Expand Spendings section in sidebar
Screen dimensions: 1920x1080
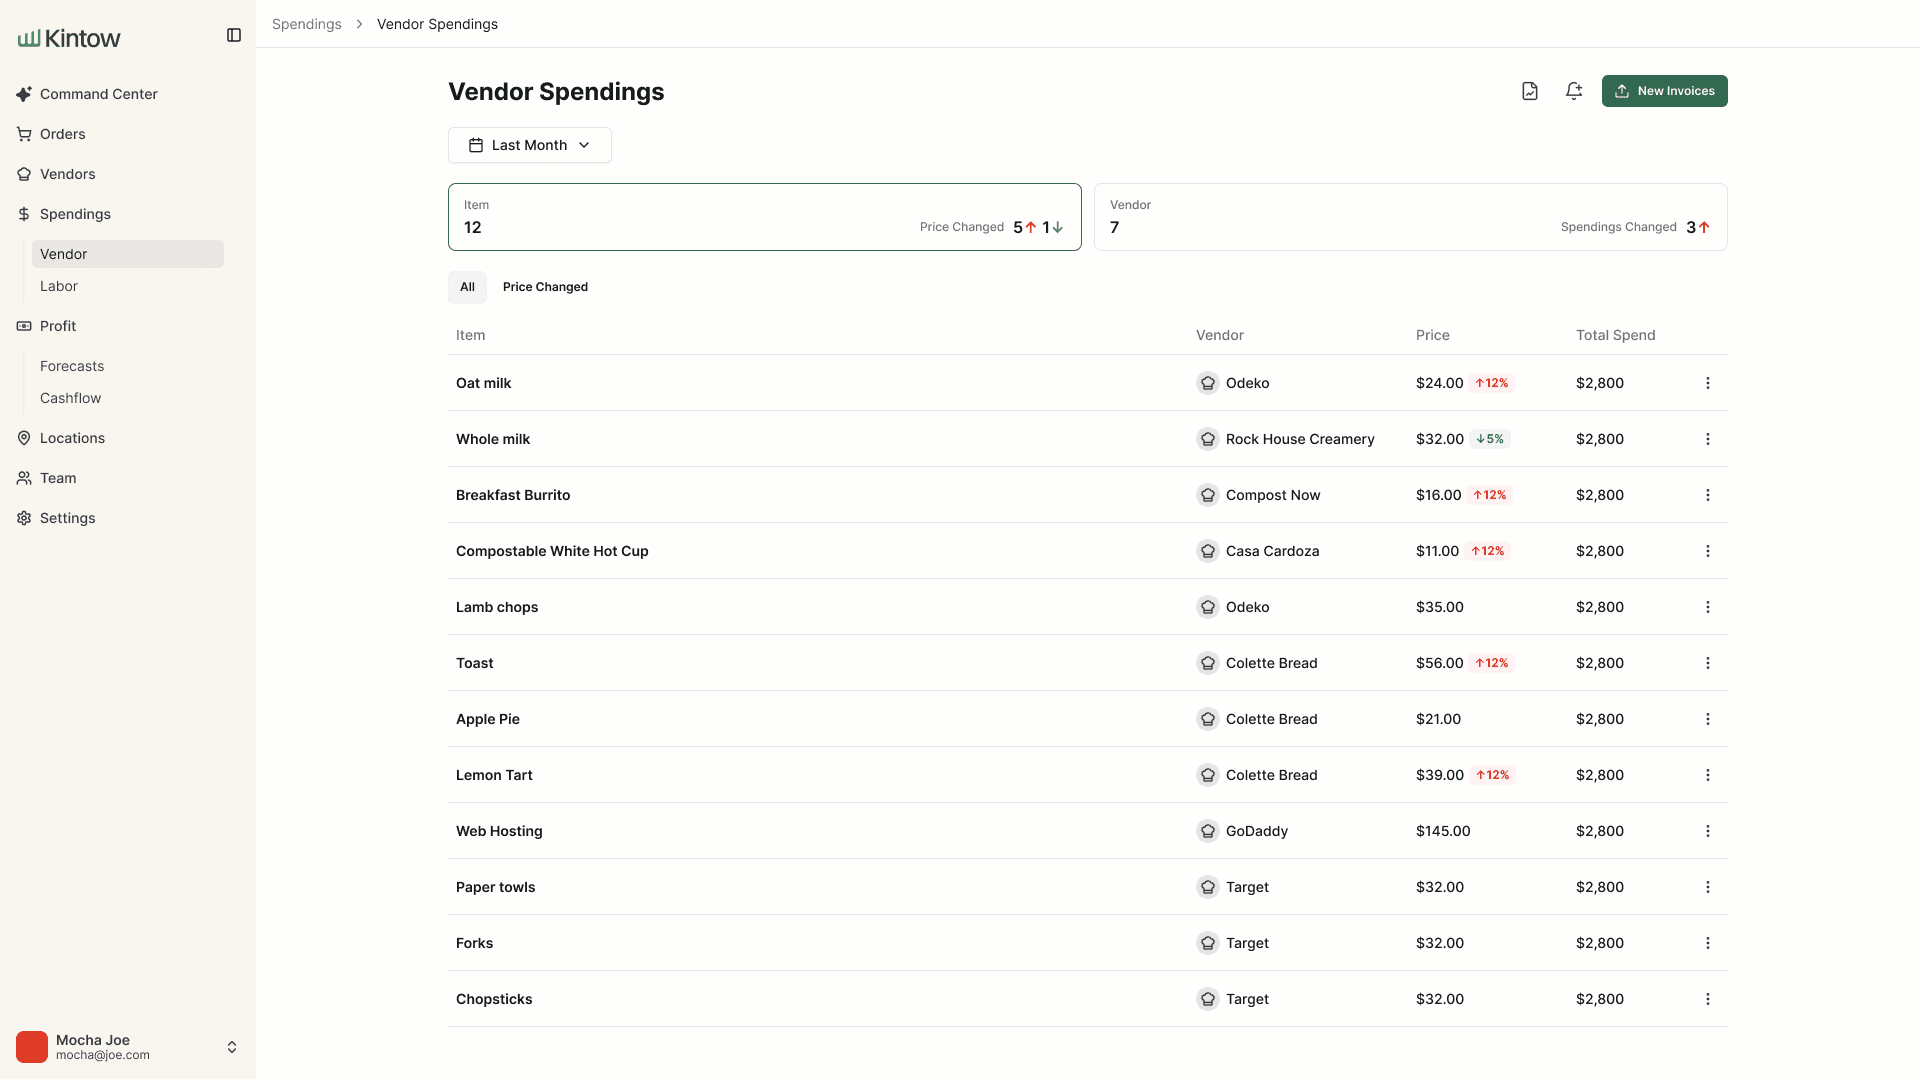tap(75, 214)
